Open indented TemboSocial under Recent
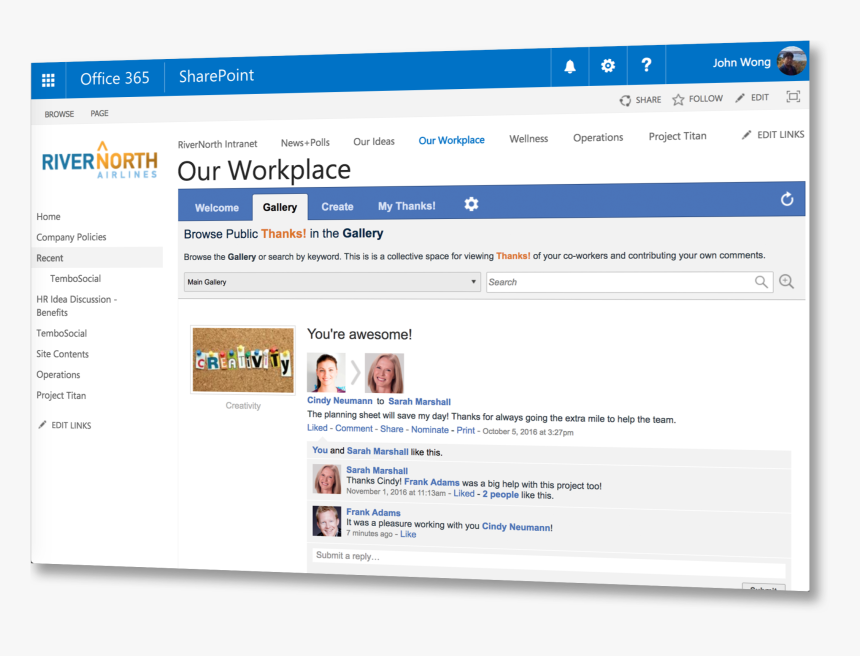 tap(76, 279)
